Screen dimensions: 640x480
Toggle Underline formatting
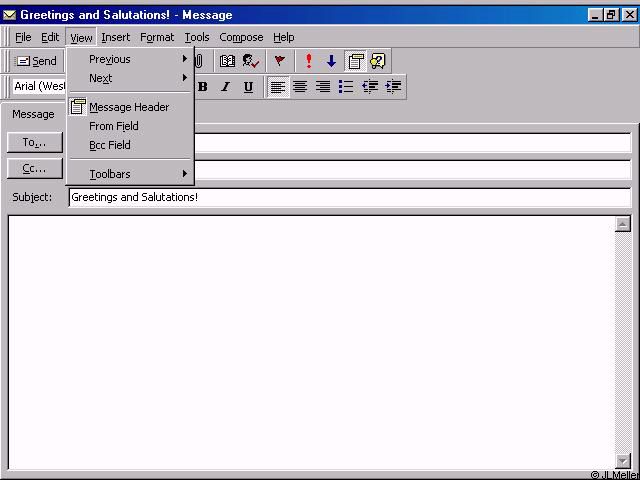tap(248, 87)
